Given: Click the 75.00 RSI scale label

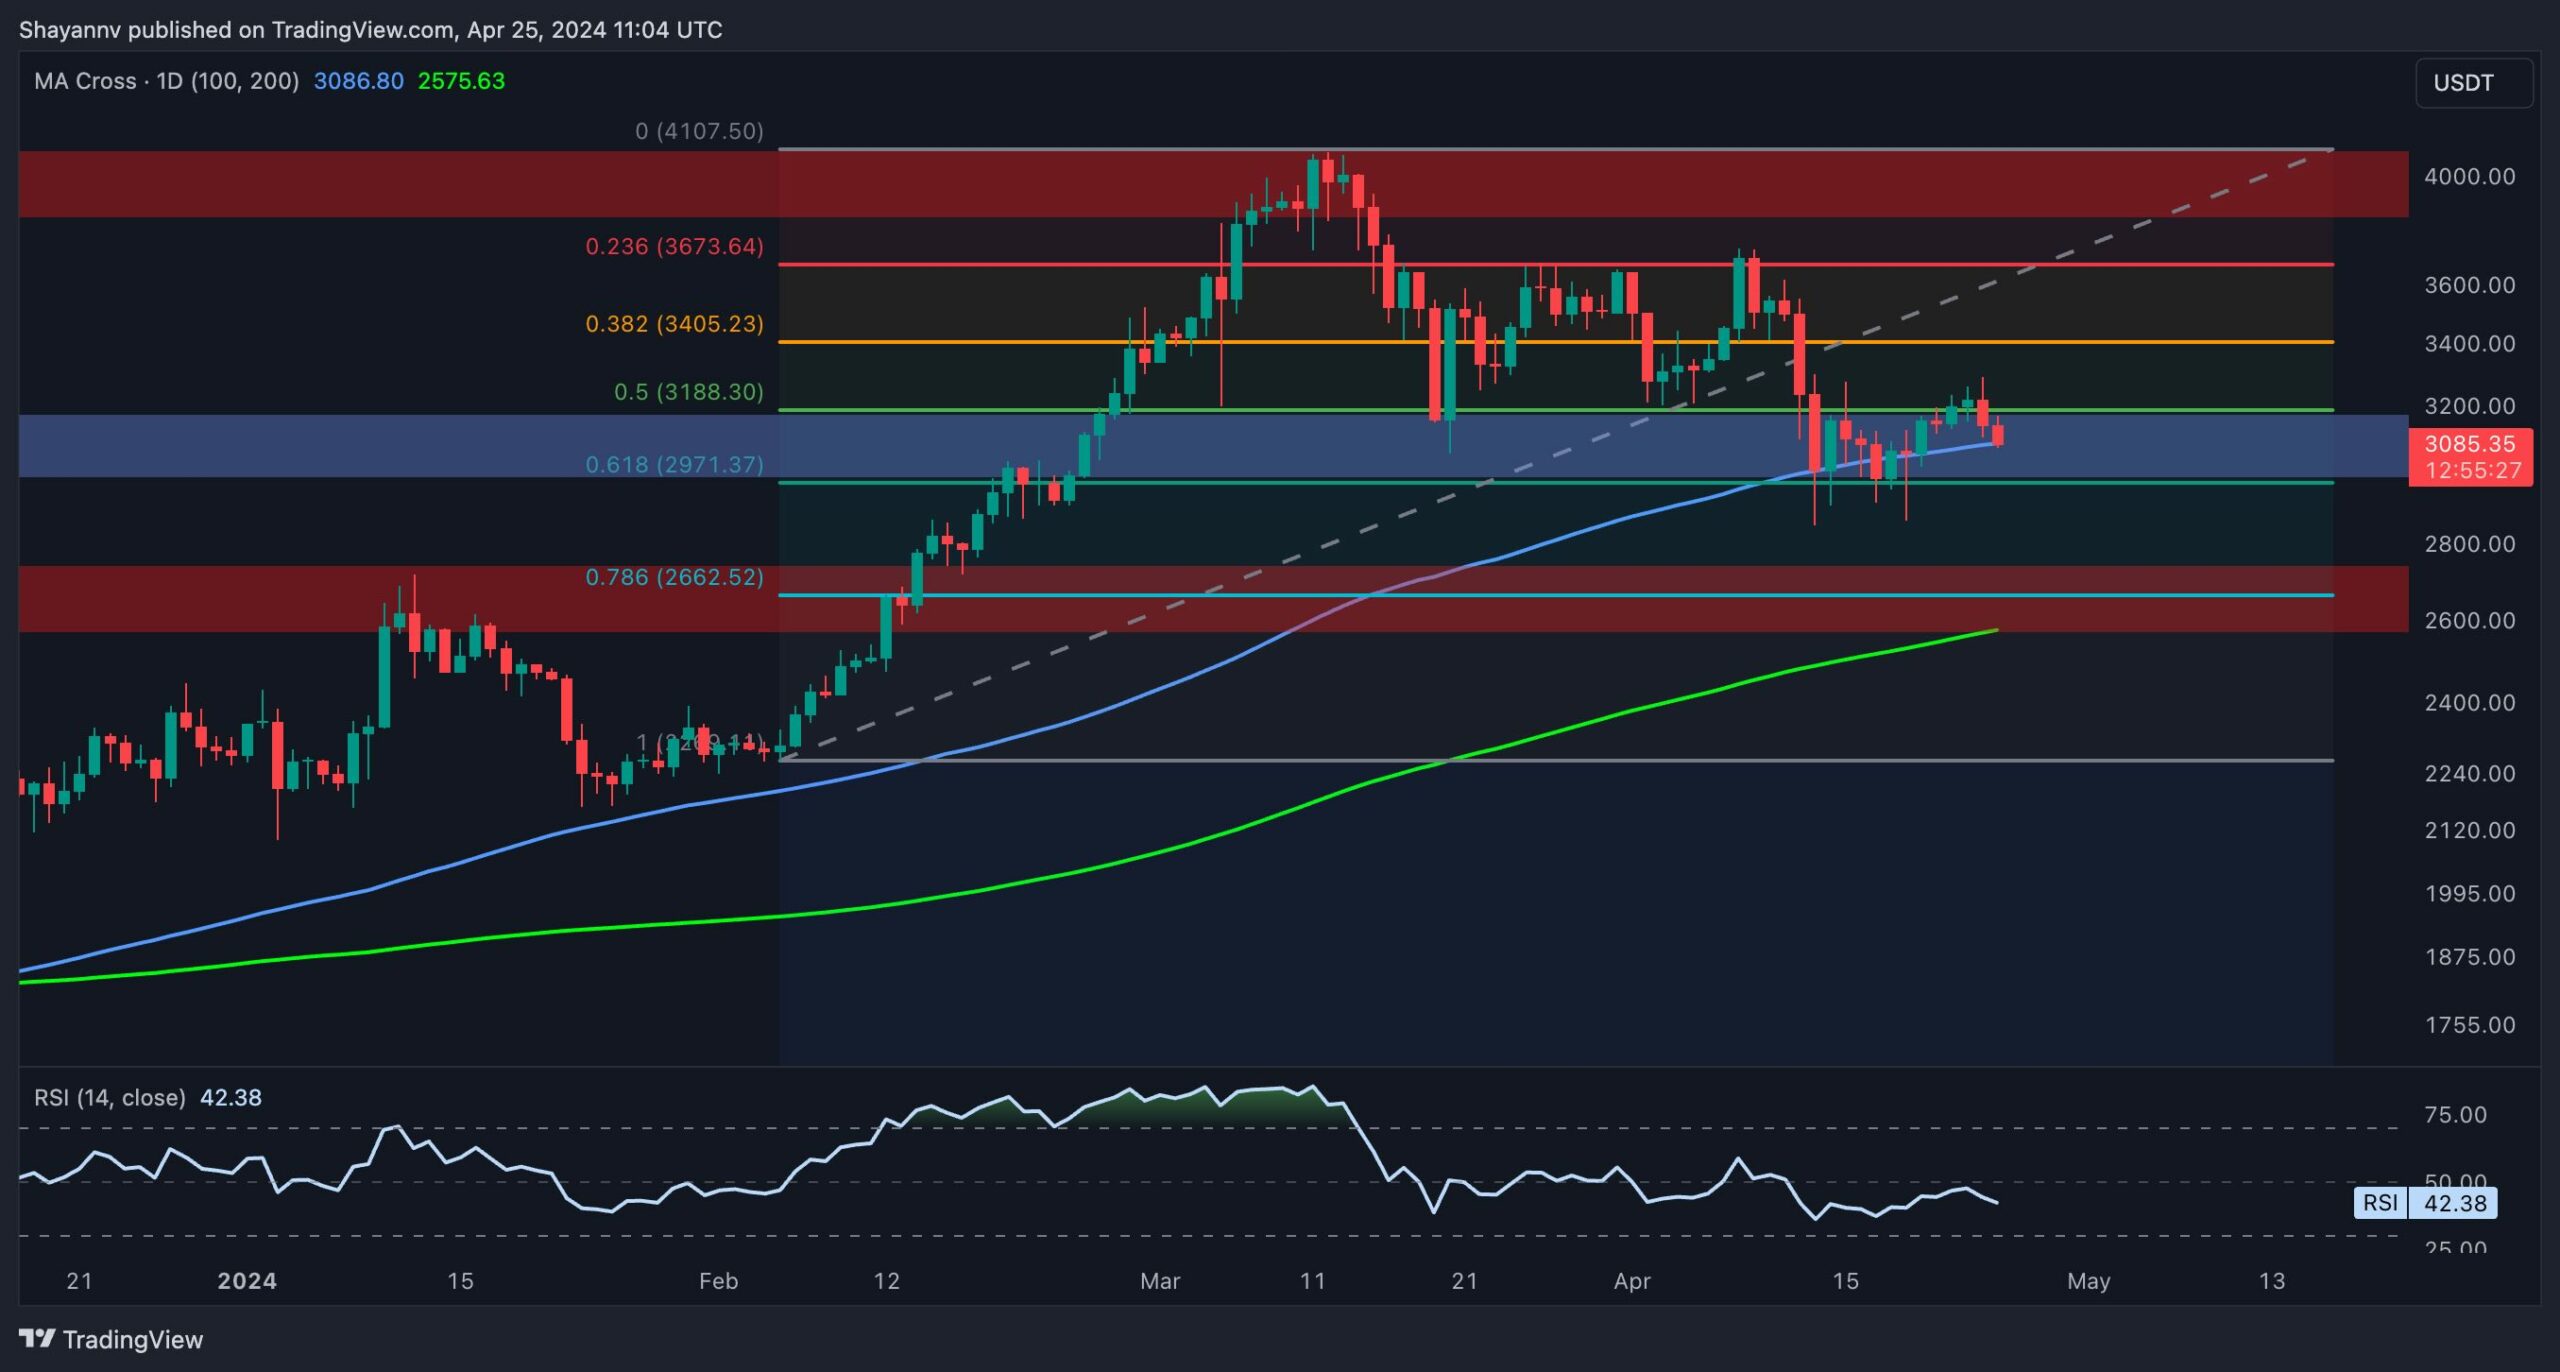Looking at the screenshot, I should click(2455, 1115).
